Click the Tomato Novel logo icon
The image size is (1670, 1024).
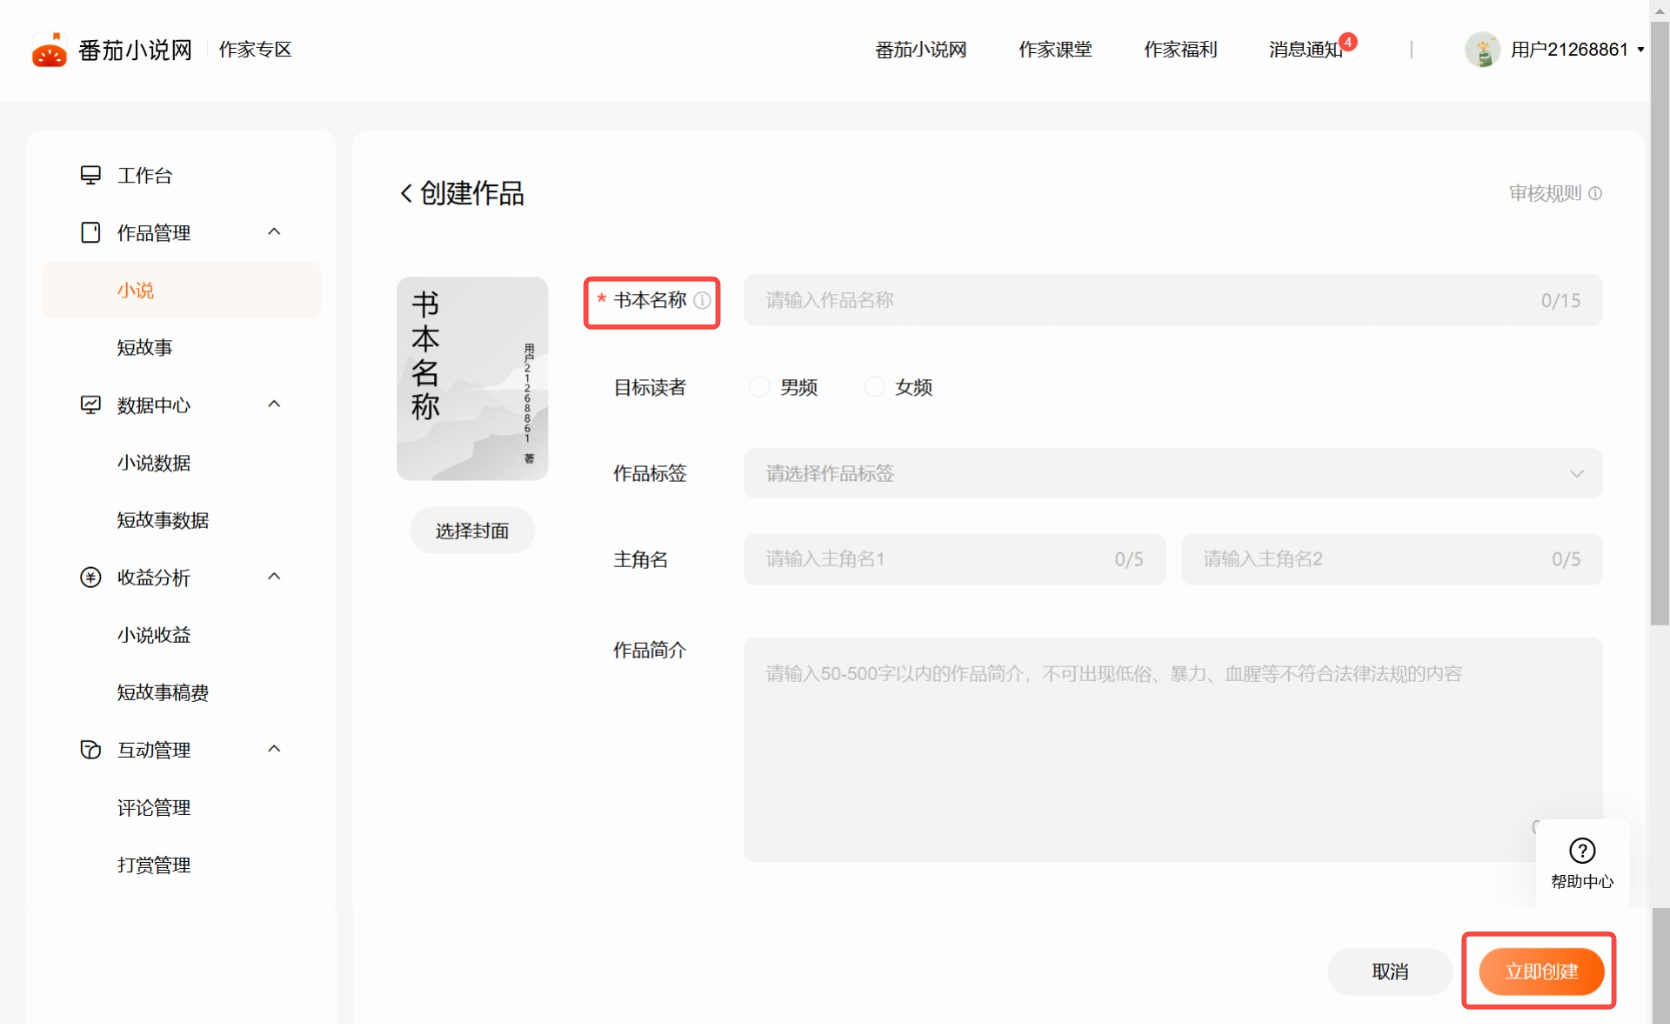click(x=49, y=50)
